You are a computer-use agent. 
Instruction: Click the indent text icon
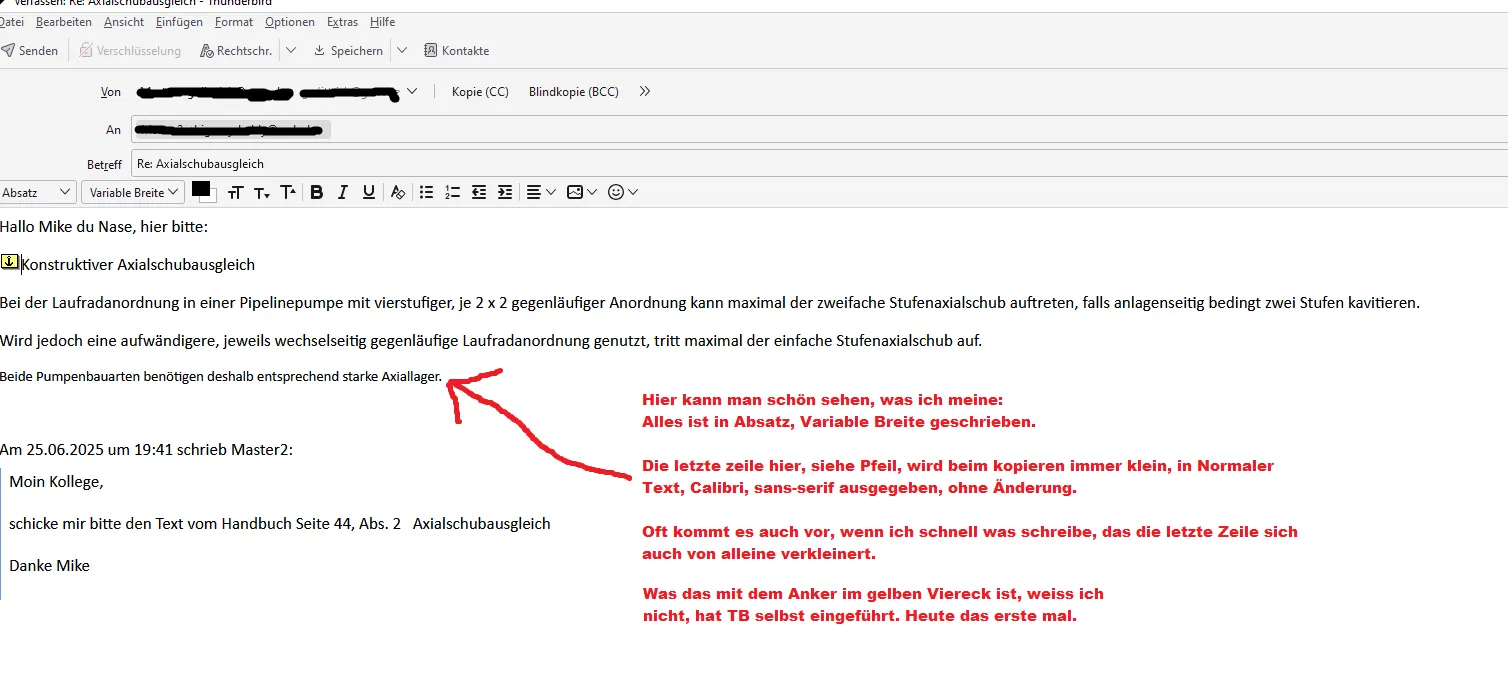click(x=505, y=192)
